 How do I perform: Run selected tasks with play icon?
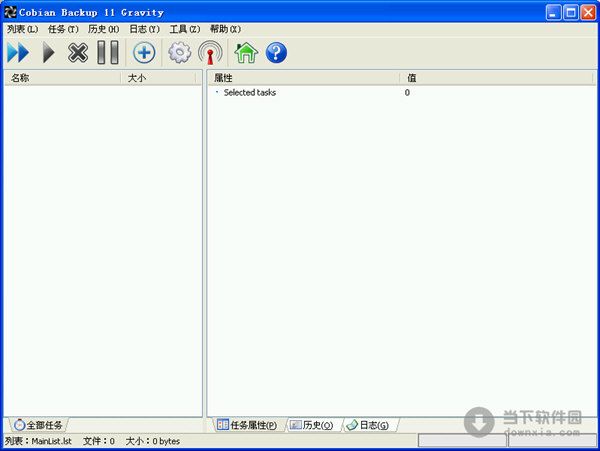[x=48, y=52]
